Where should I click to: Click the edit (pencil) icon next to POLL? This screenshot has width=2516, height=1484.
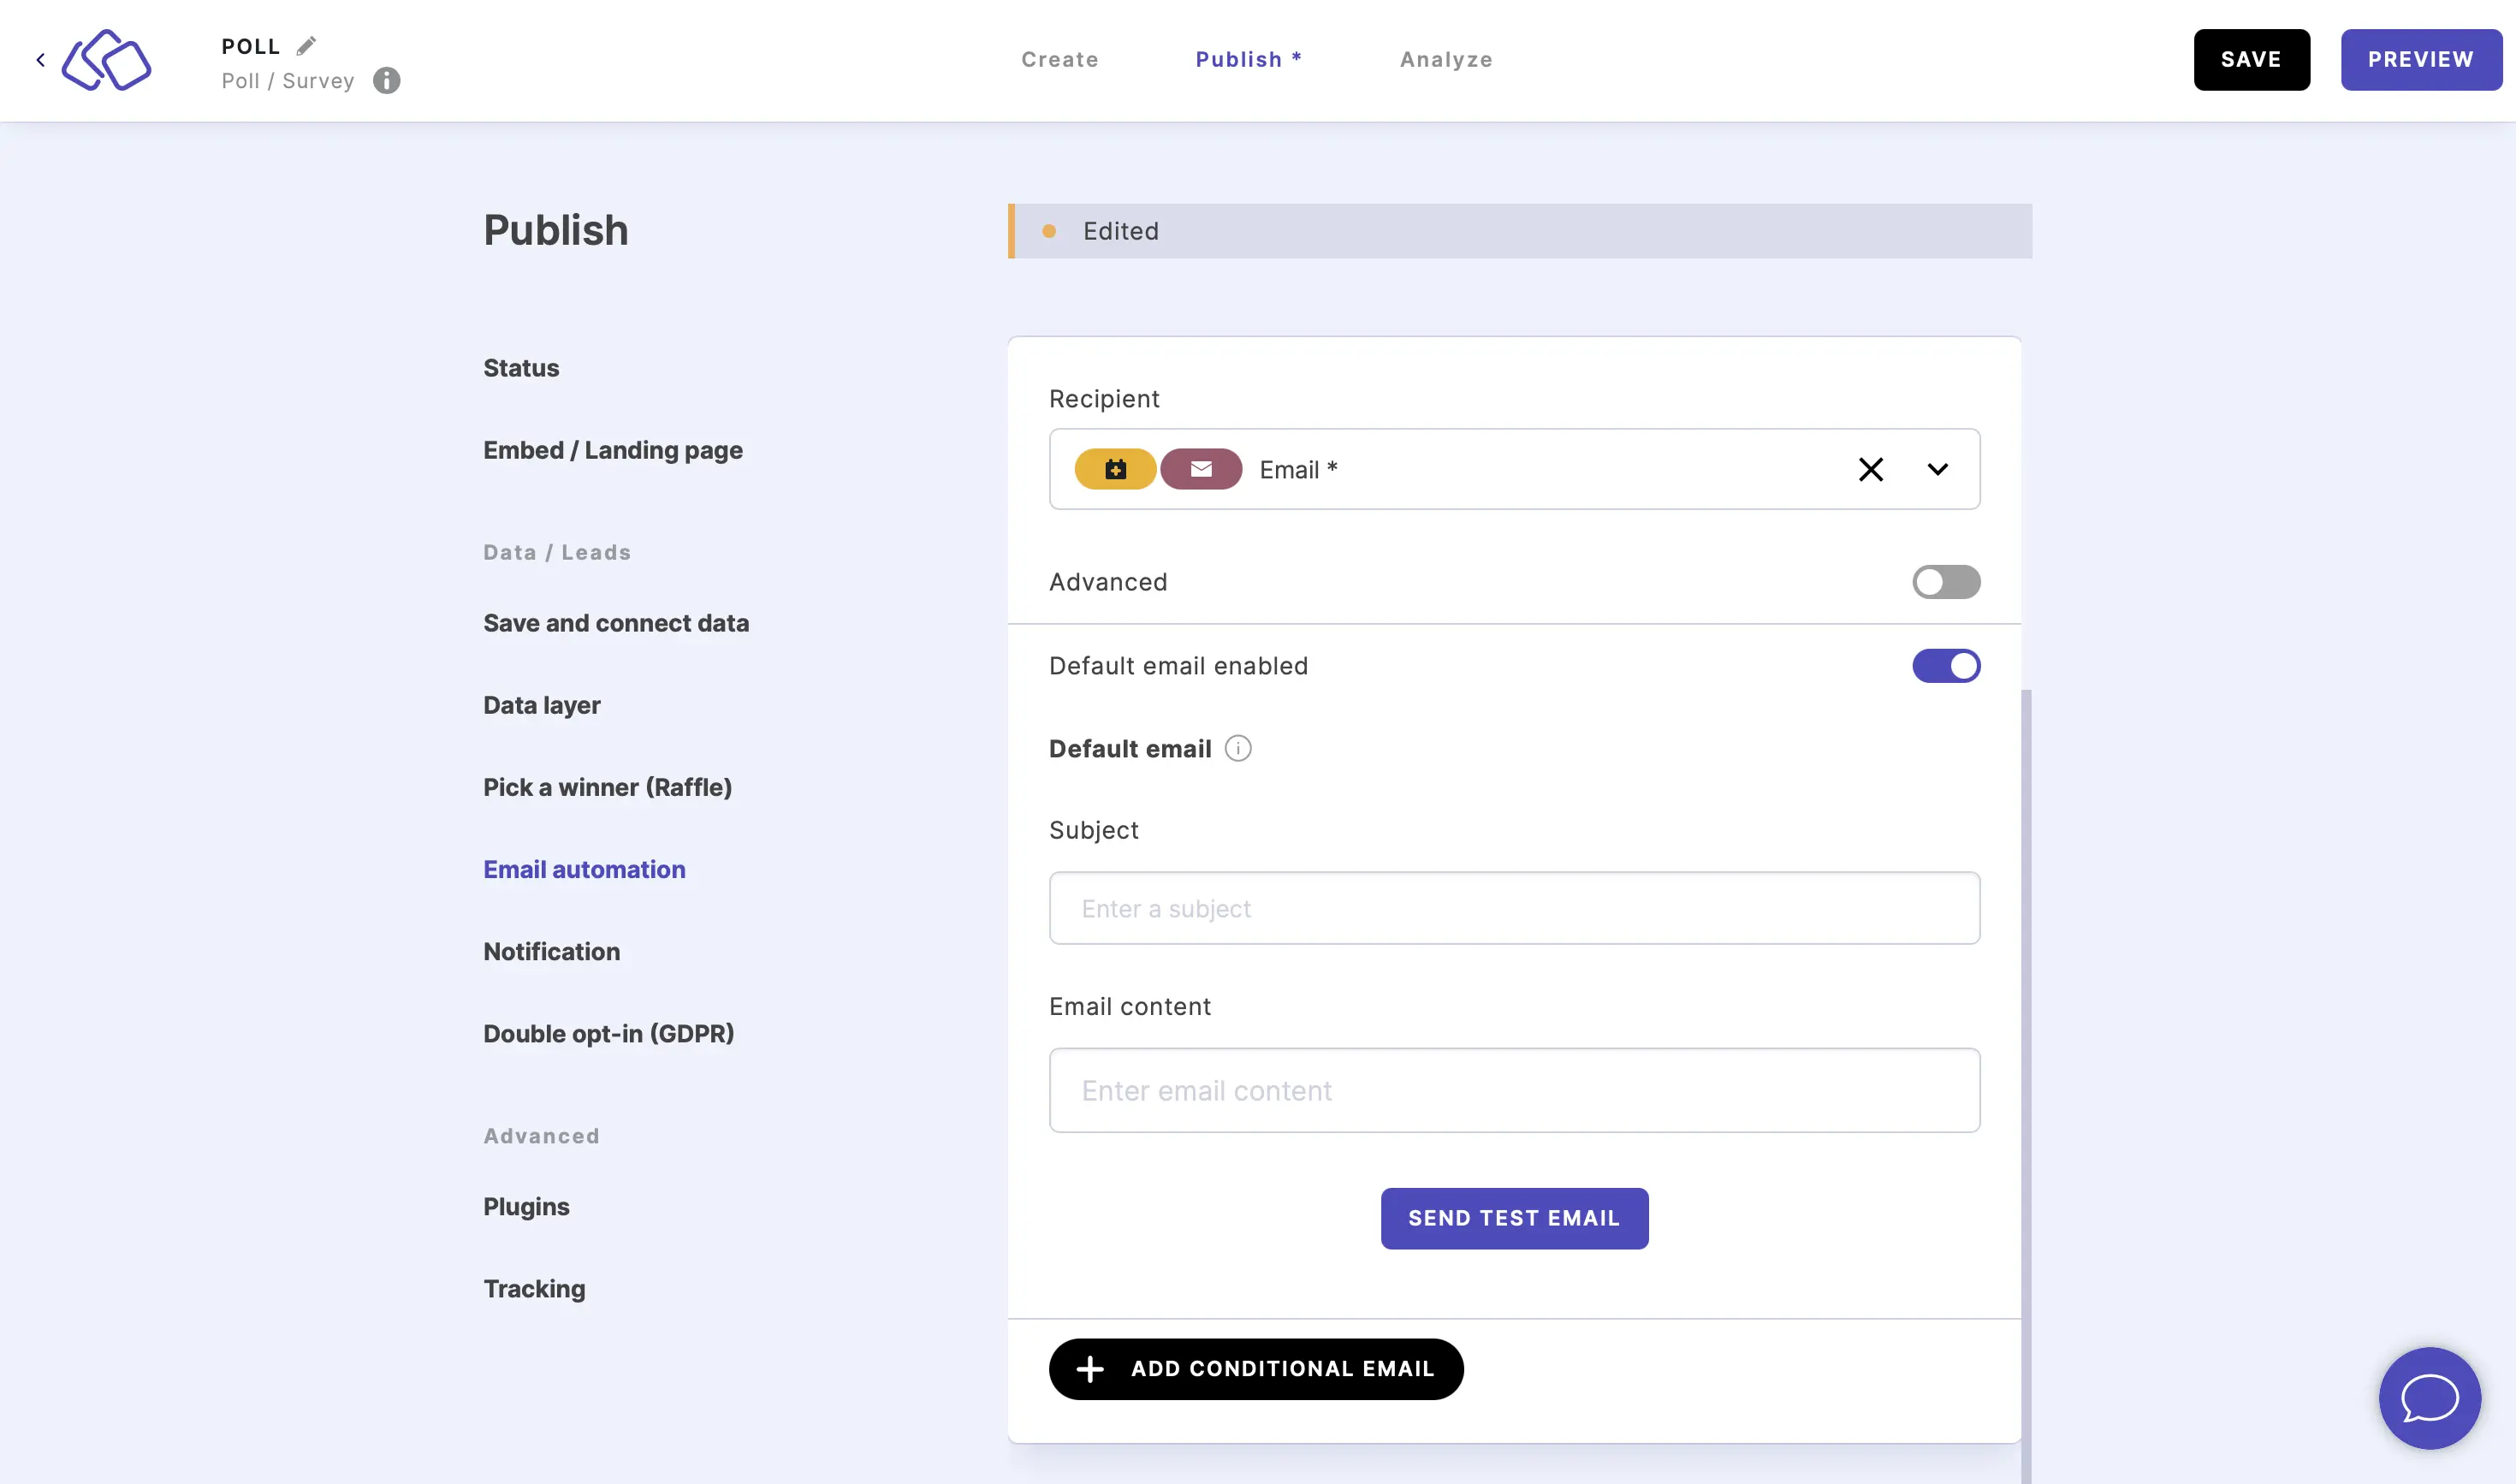[307, 46]
